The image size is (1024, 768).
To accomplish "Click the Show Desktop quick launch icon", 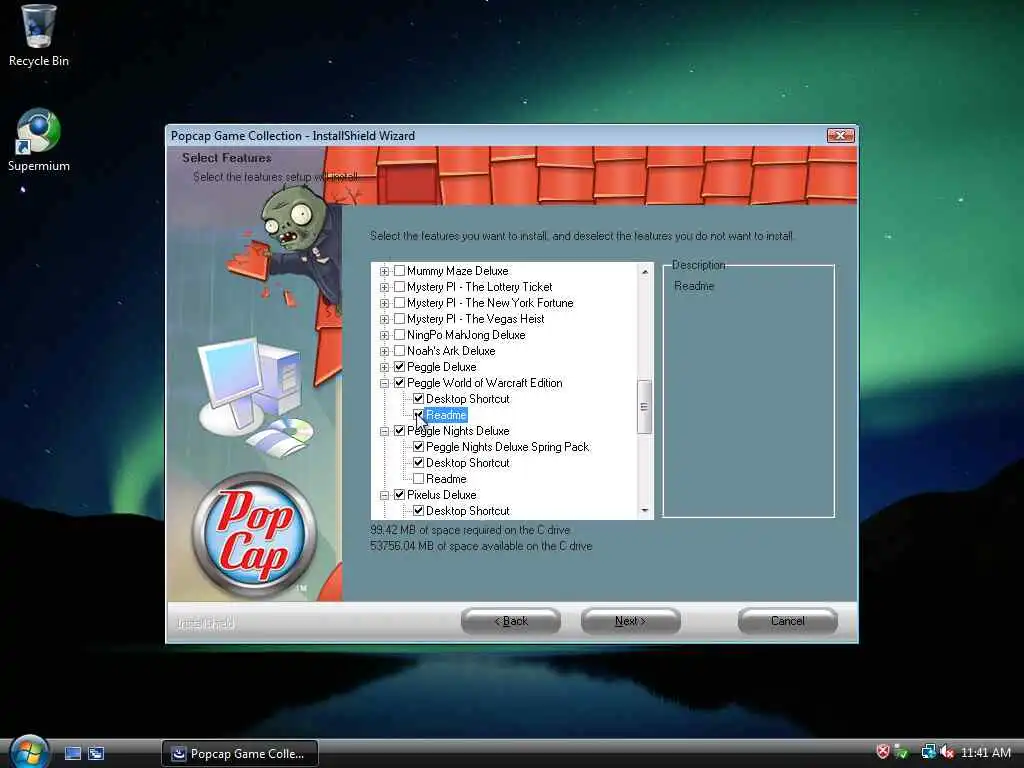I will 73,753.
